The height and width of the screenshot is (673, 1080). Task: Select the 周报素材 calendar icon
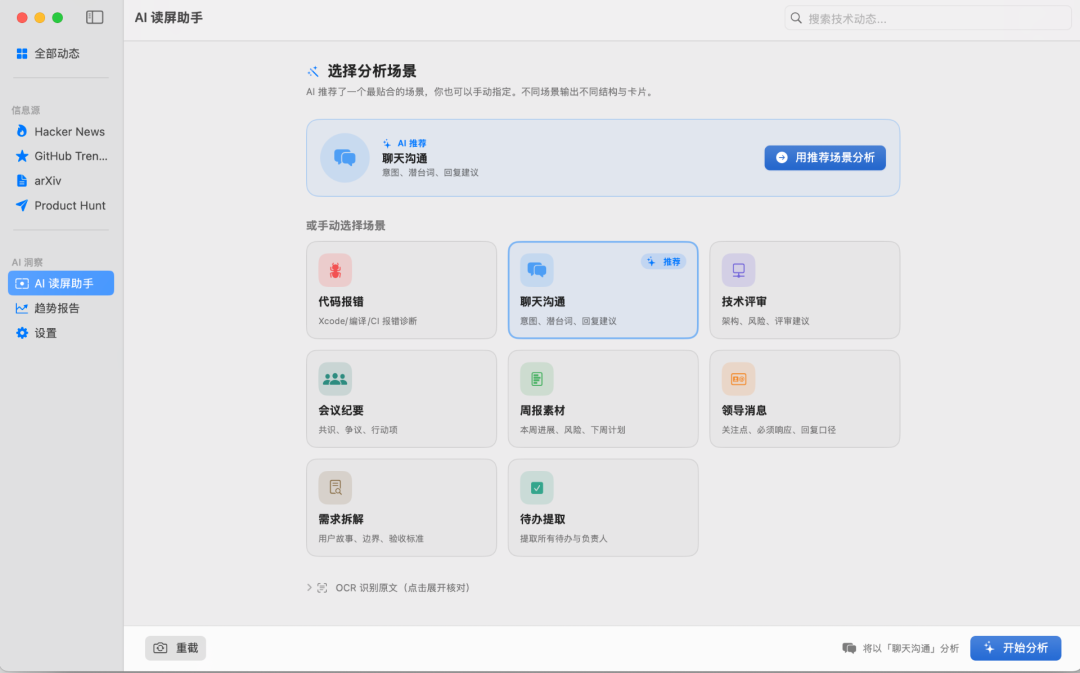537,379
